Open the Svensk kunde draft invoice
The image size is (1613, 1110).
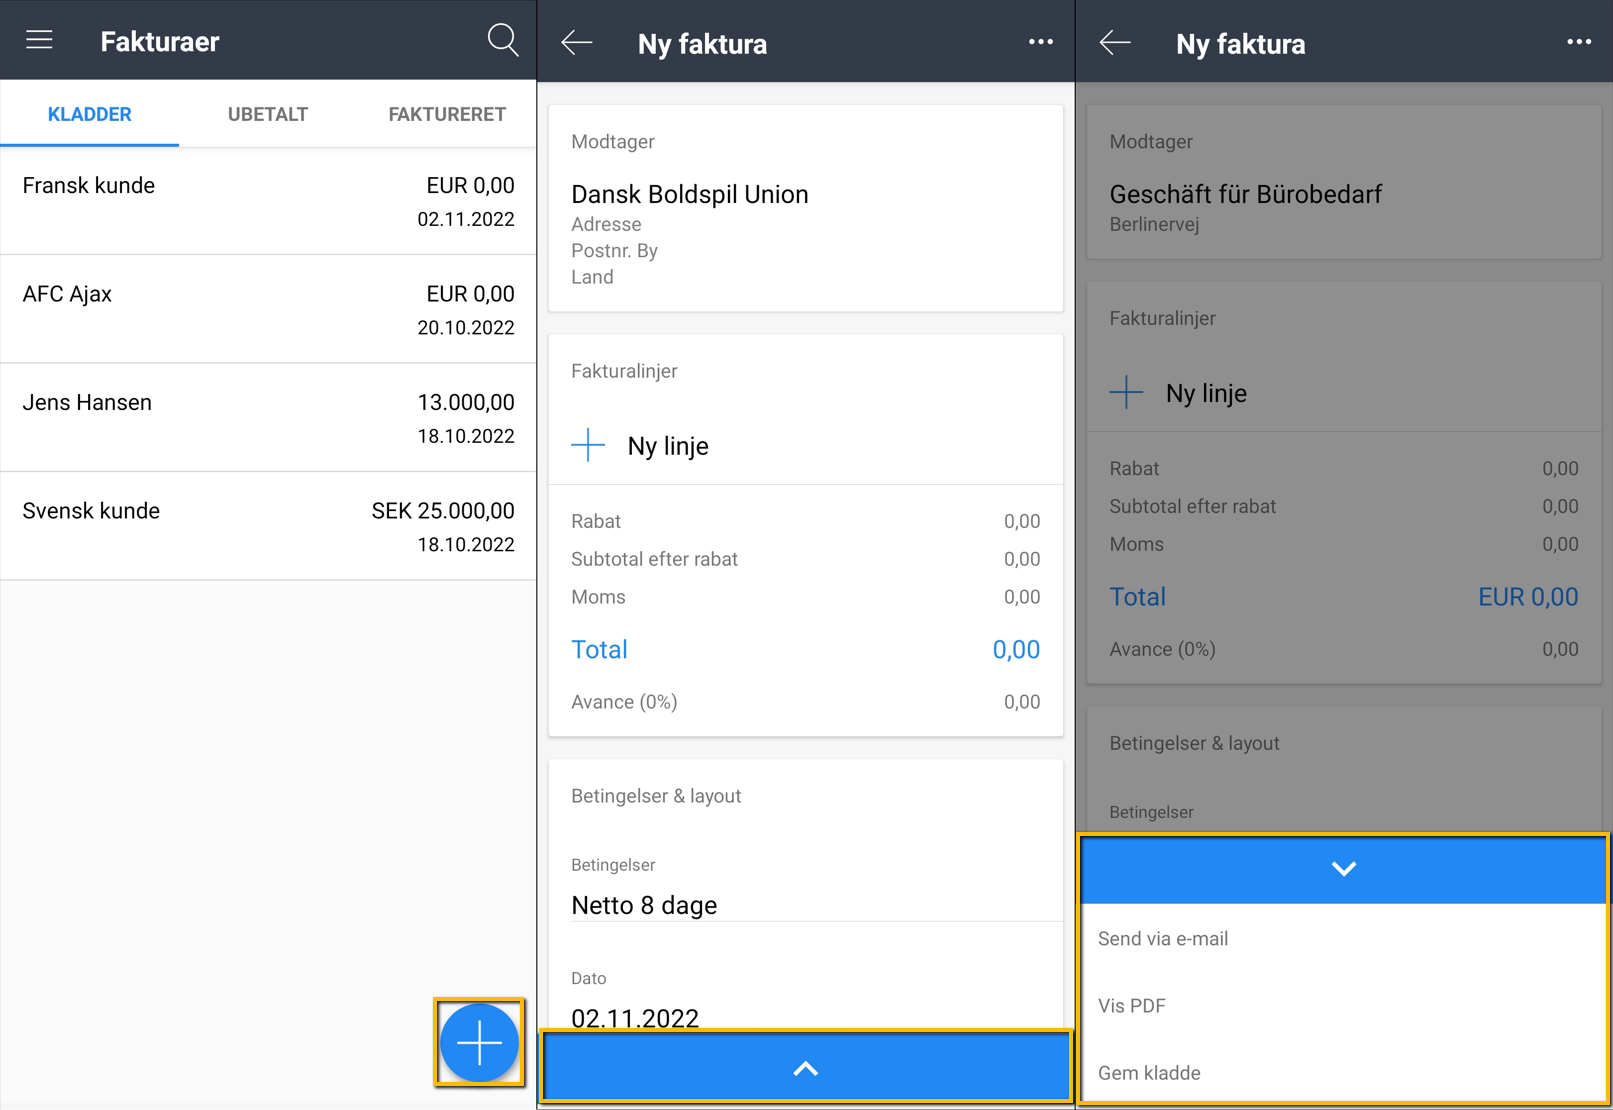pyautogui.click(x=268, y=526)
